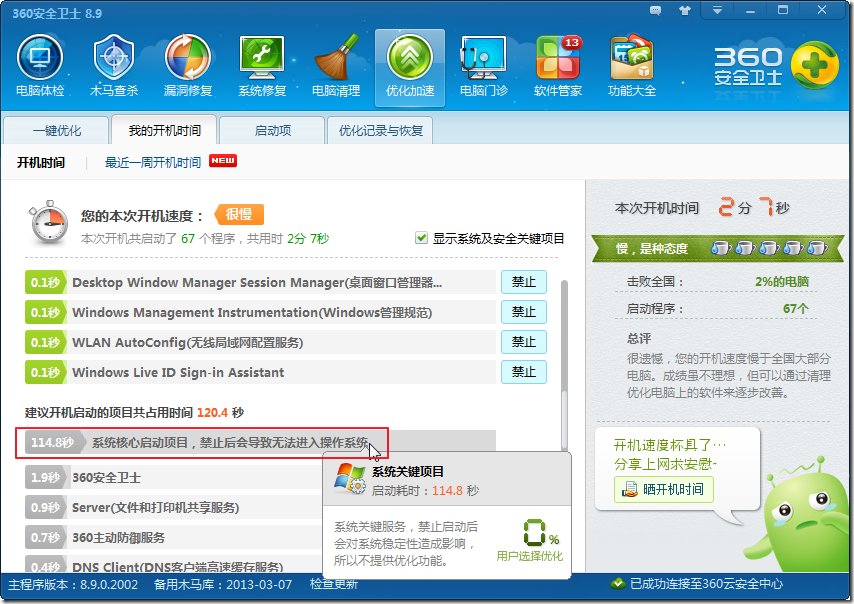The image size is (854, 604).
Task: Open the title bar main menu arrow
Action: [x=717, y=10]
